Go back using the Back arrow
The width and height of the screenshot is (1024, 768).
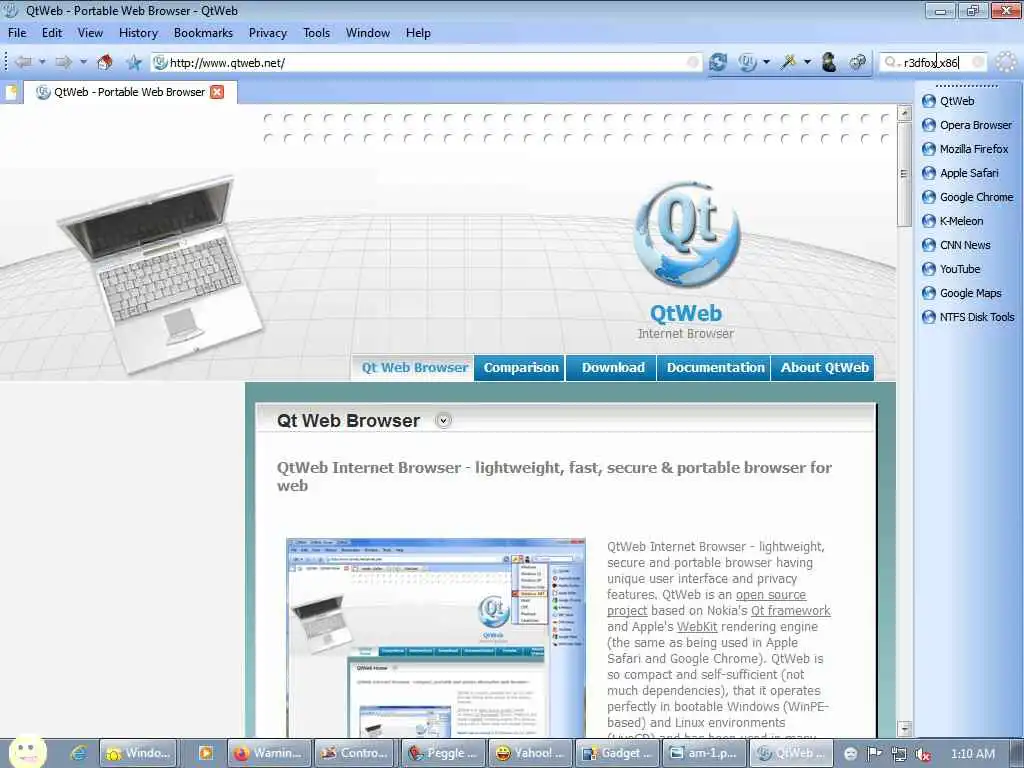23,63
